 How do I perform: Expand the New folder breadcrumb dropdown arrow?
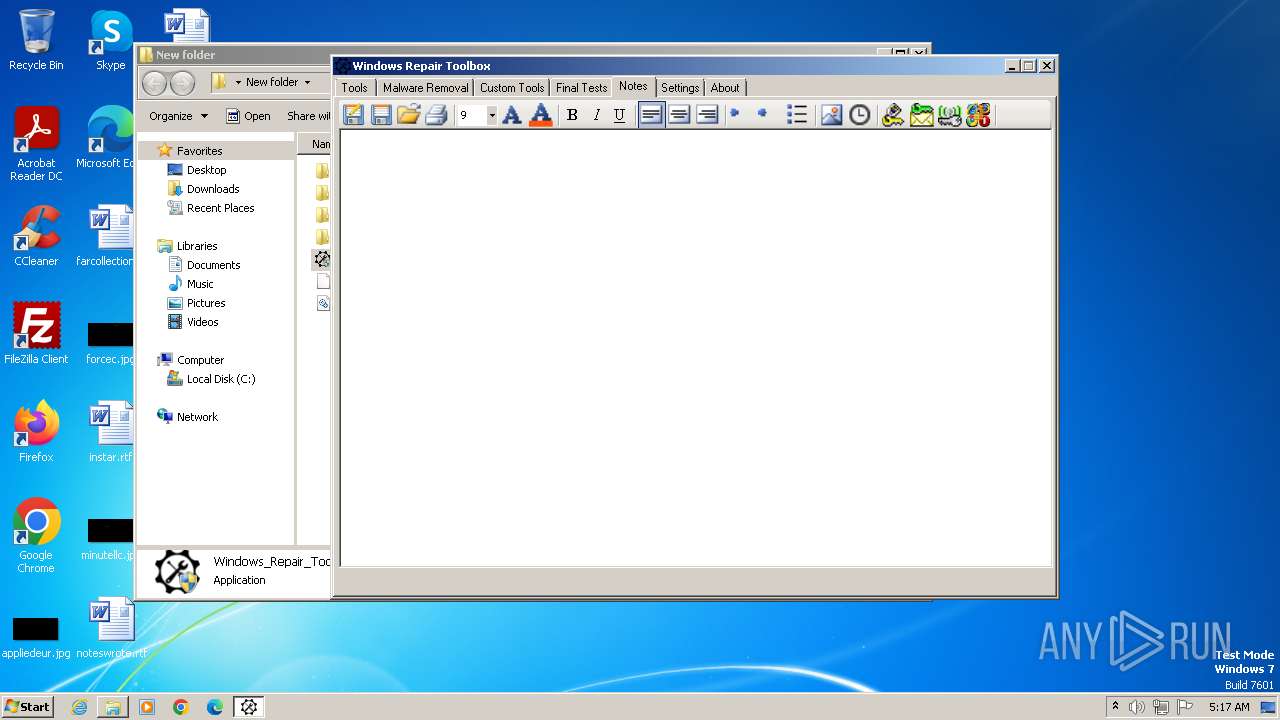click(x=307, y=83)
